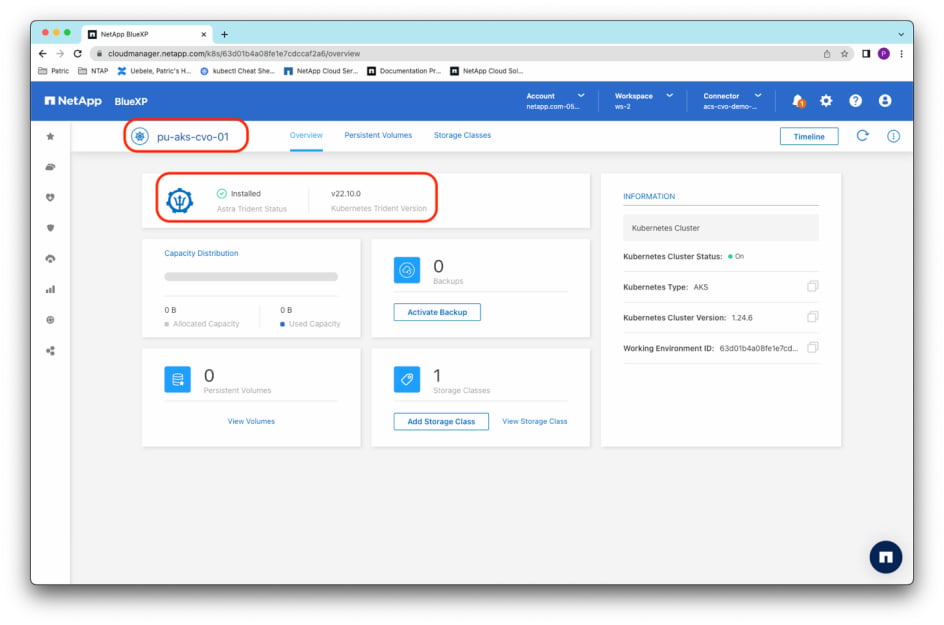Screen dimensions: 944x625
Task: Click the share icon in address bar
Action: (x=827, y=54)
